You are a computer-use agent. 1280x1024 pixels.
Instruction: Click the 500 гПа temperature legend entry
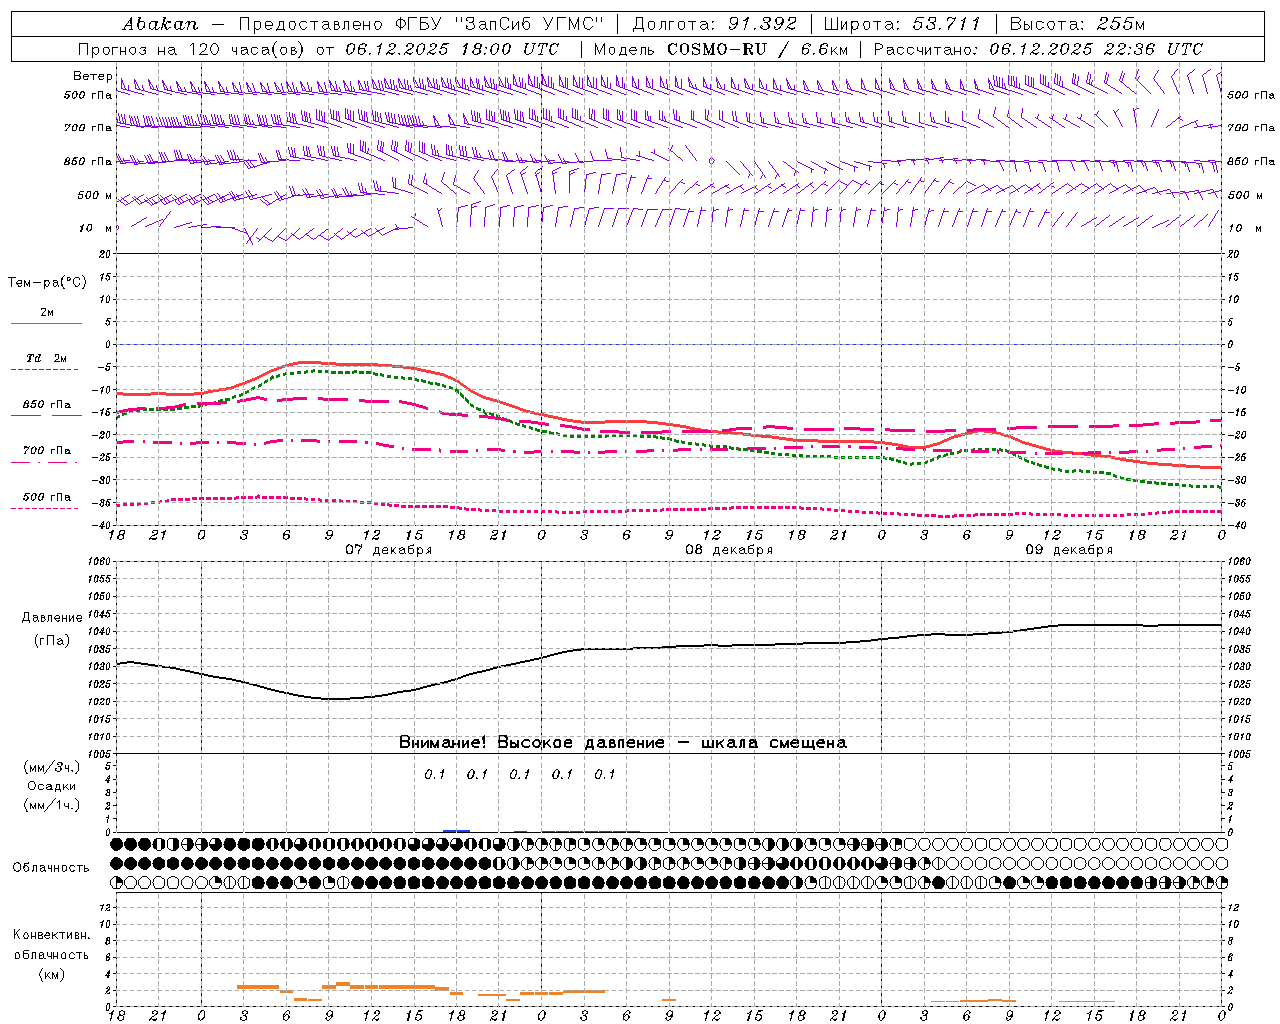point(47,497)
